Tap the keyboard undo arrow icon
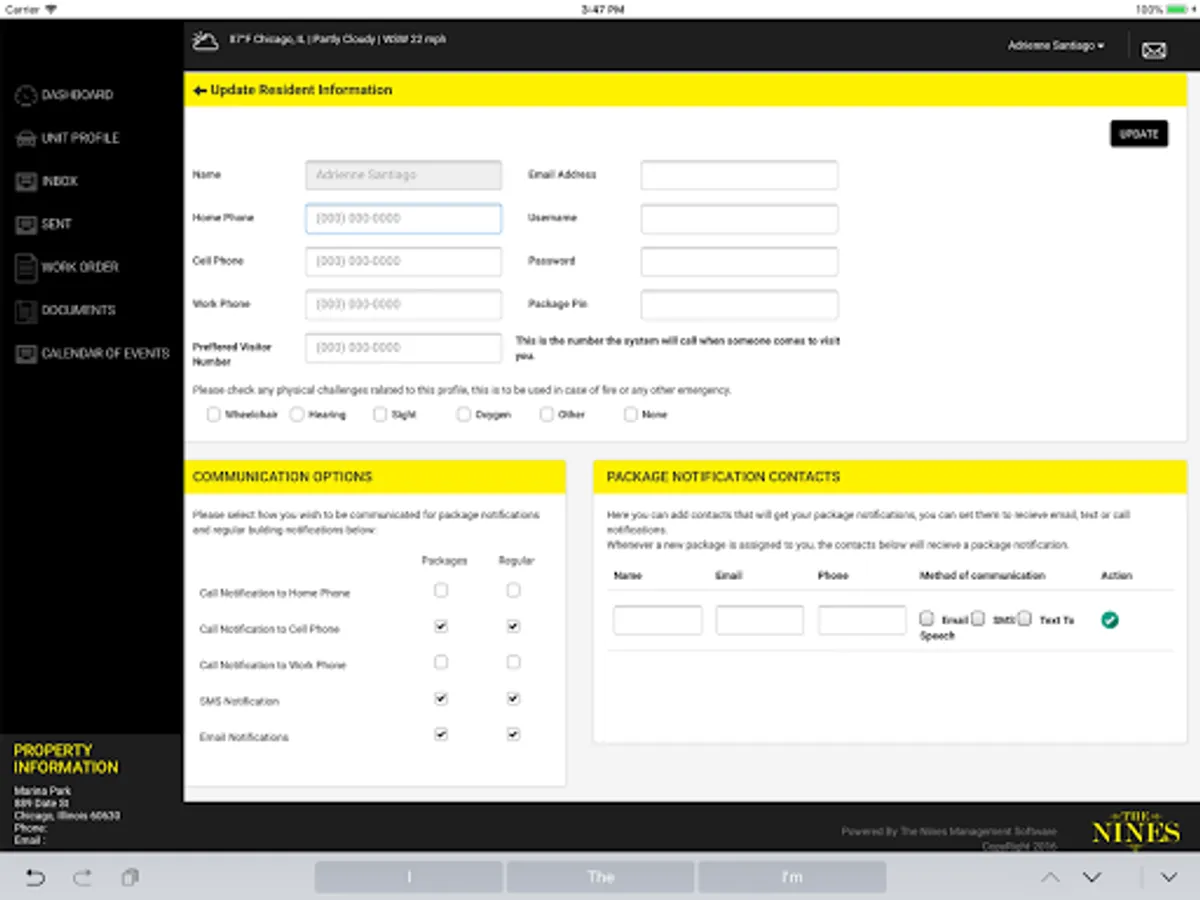Screen dimensions: 1200x900 (x=35, y=878)
